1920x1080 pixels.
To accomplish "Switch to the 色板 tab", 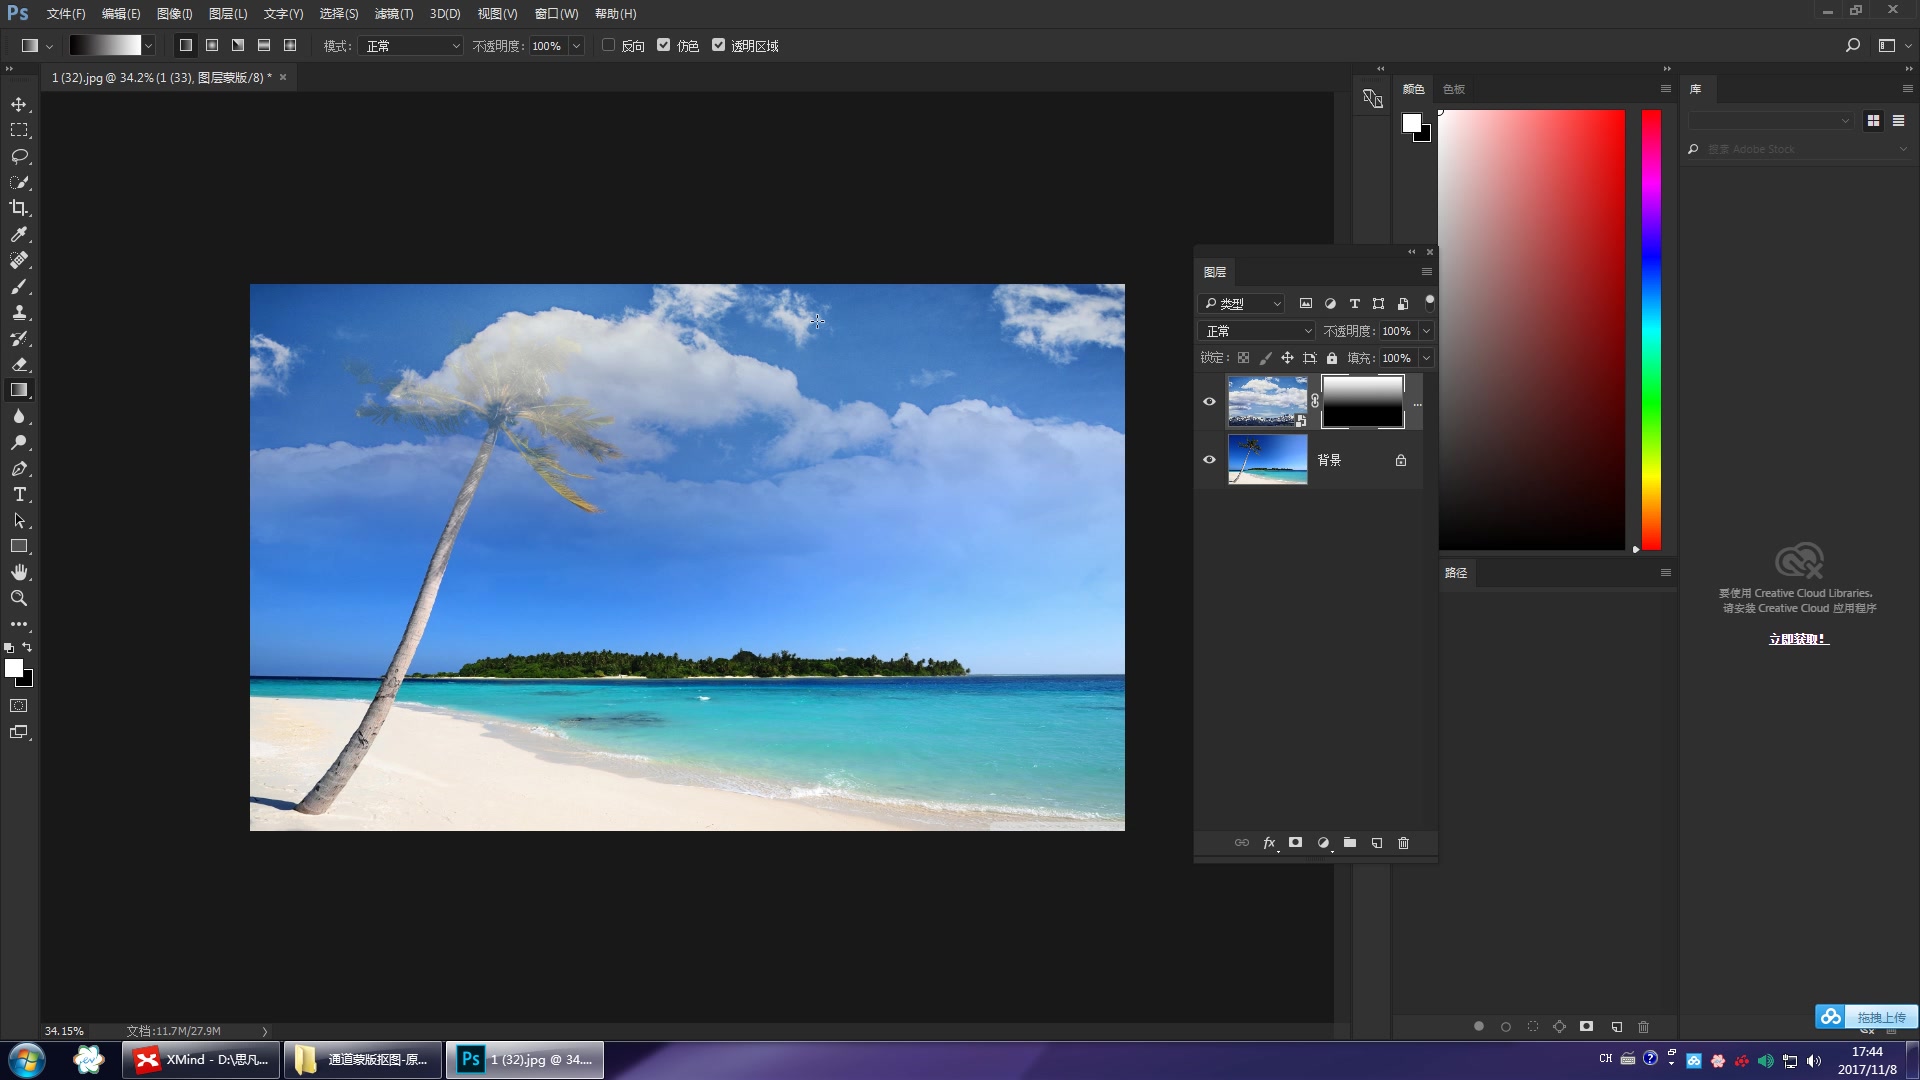I will point(1454,89).
